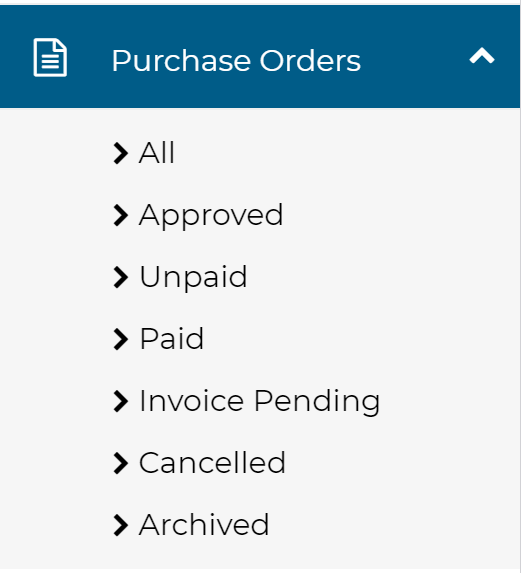Viewport: 521px width, 573px height.
Task: Click the chevron icon beside Cancelled
Action: (x=121, y=463)
